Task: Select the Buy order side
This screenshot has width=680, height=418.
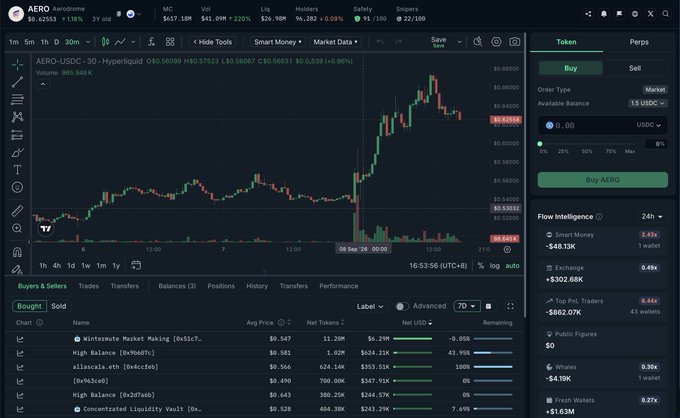Action: click(x=571, y=68)
